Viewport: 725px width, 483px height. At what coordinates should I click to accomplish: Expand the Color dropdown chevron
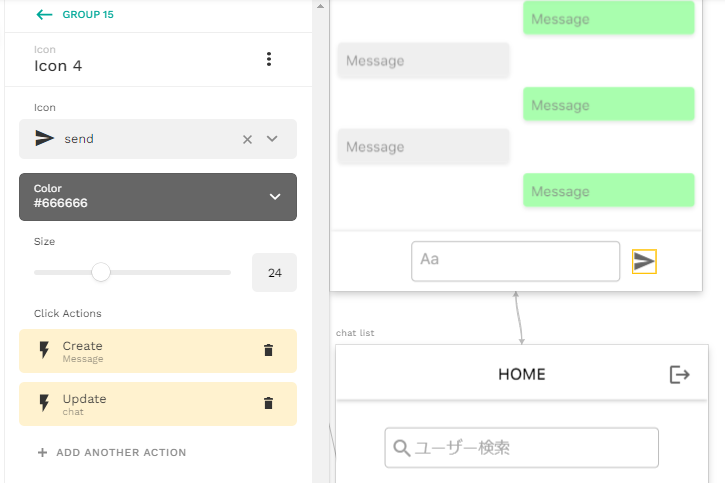coord(275,197)
